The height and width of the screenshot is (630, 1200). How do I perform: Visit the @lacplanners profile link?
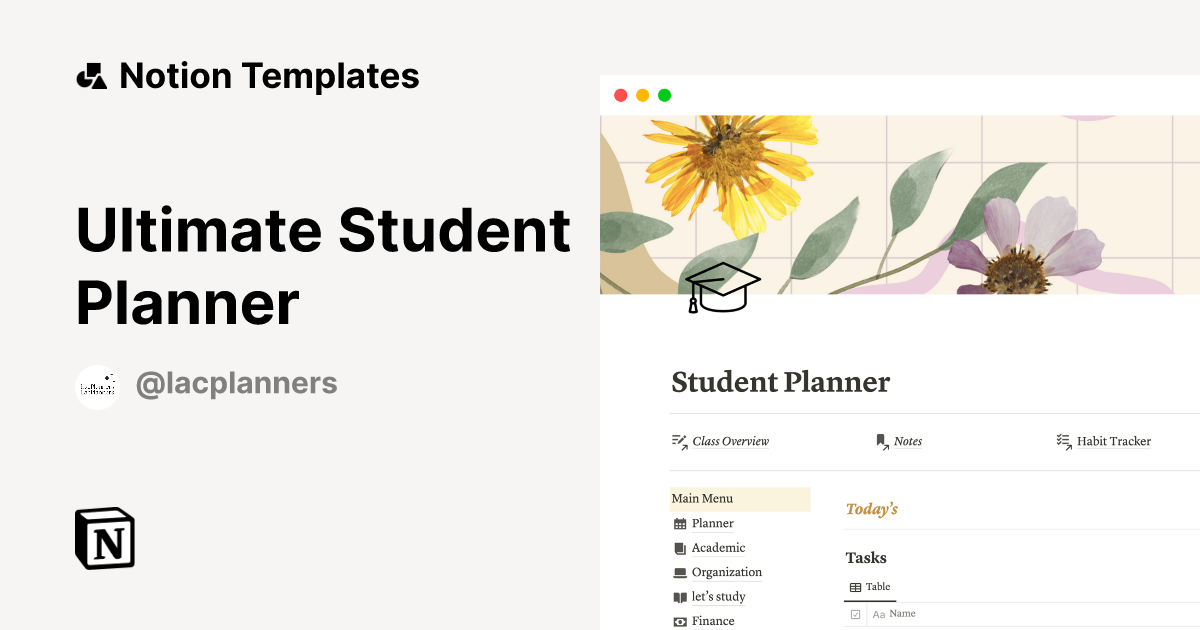point(237,383)
